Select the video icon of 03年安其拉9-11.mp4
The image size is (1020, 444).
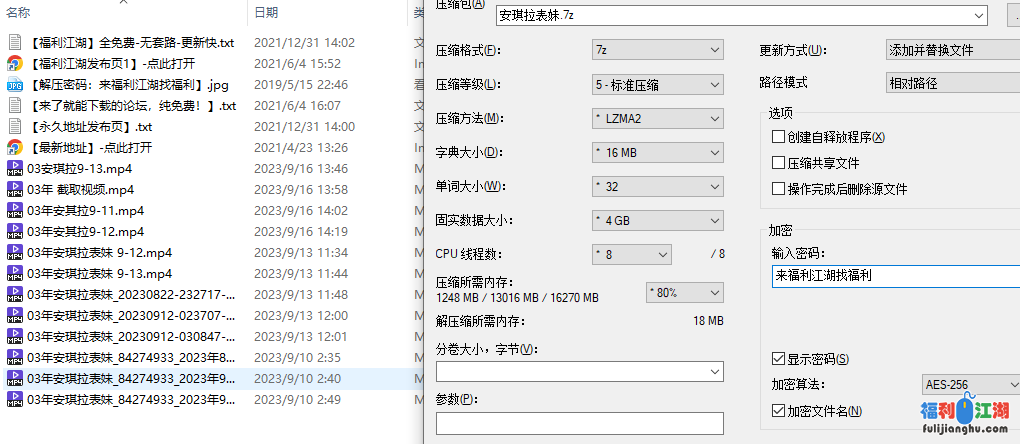tap(14, 211)
